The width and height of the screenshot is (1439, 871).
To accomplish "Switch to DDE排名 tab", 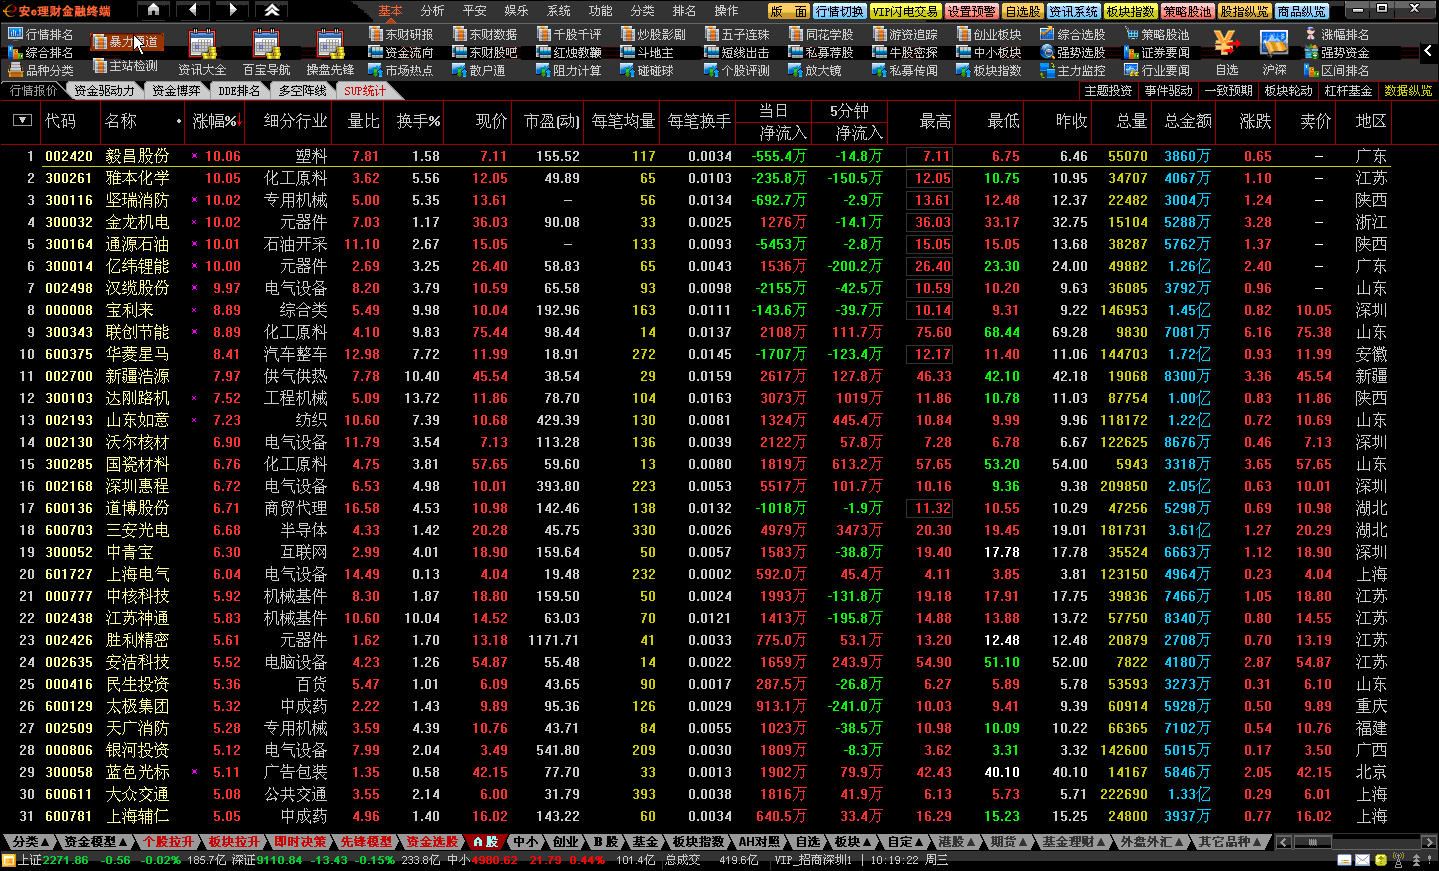I will point(238,90).
